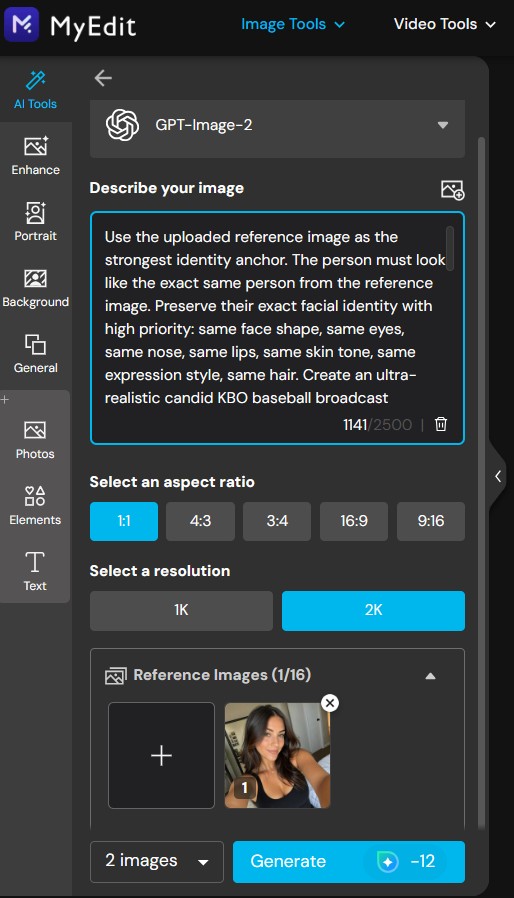Open the GPT-Image-2 model dropdown
This screenshot has height=898, width=514.
coord(277,125)
